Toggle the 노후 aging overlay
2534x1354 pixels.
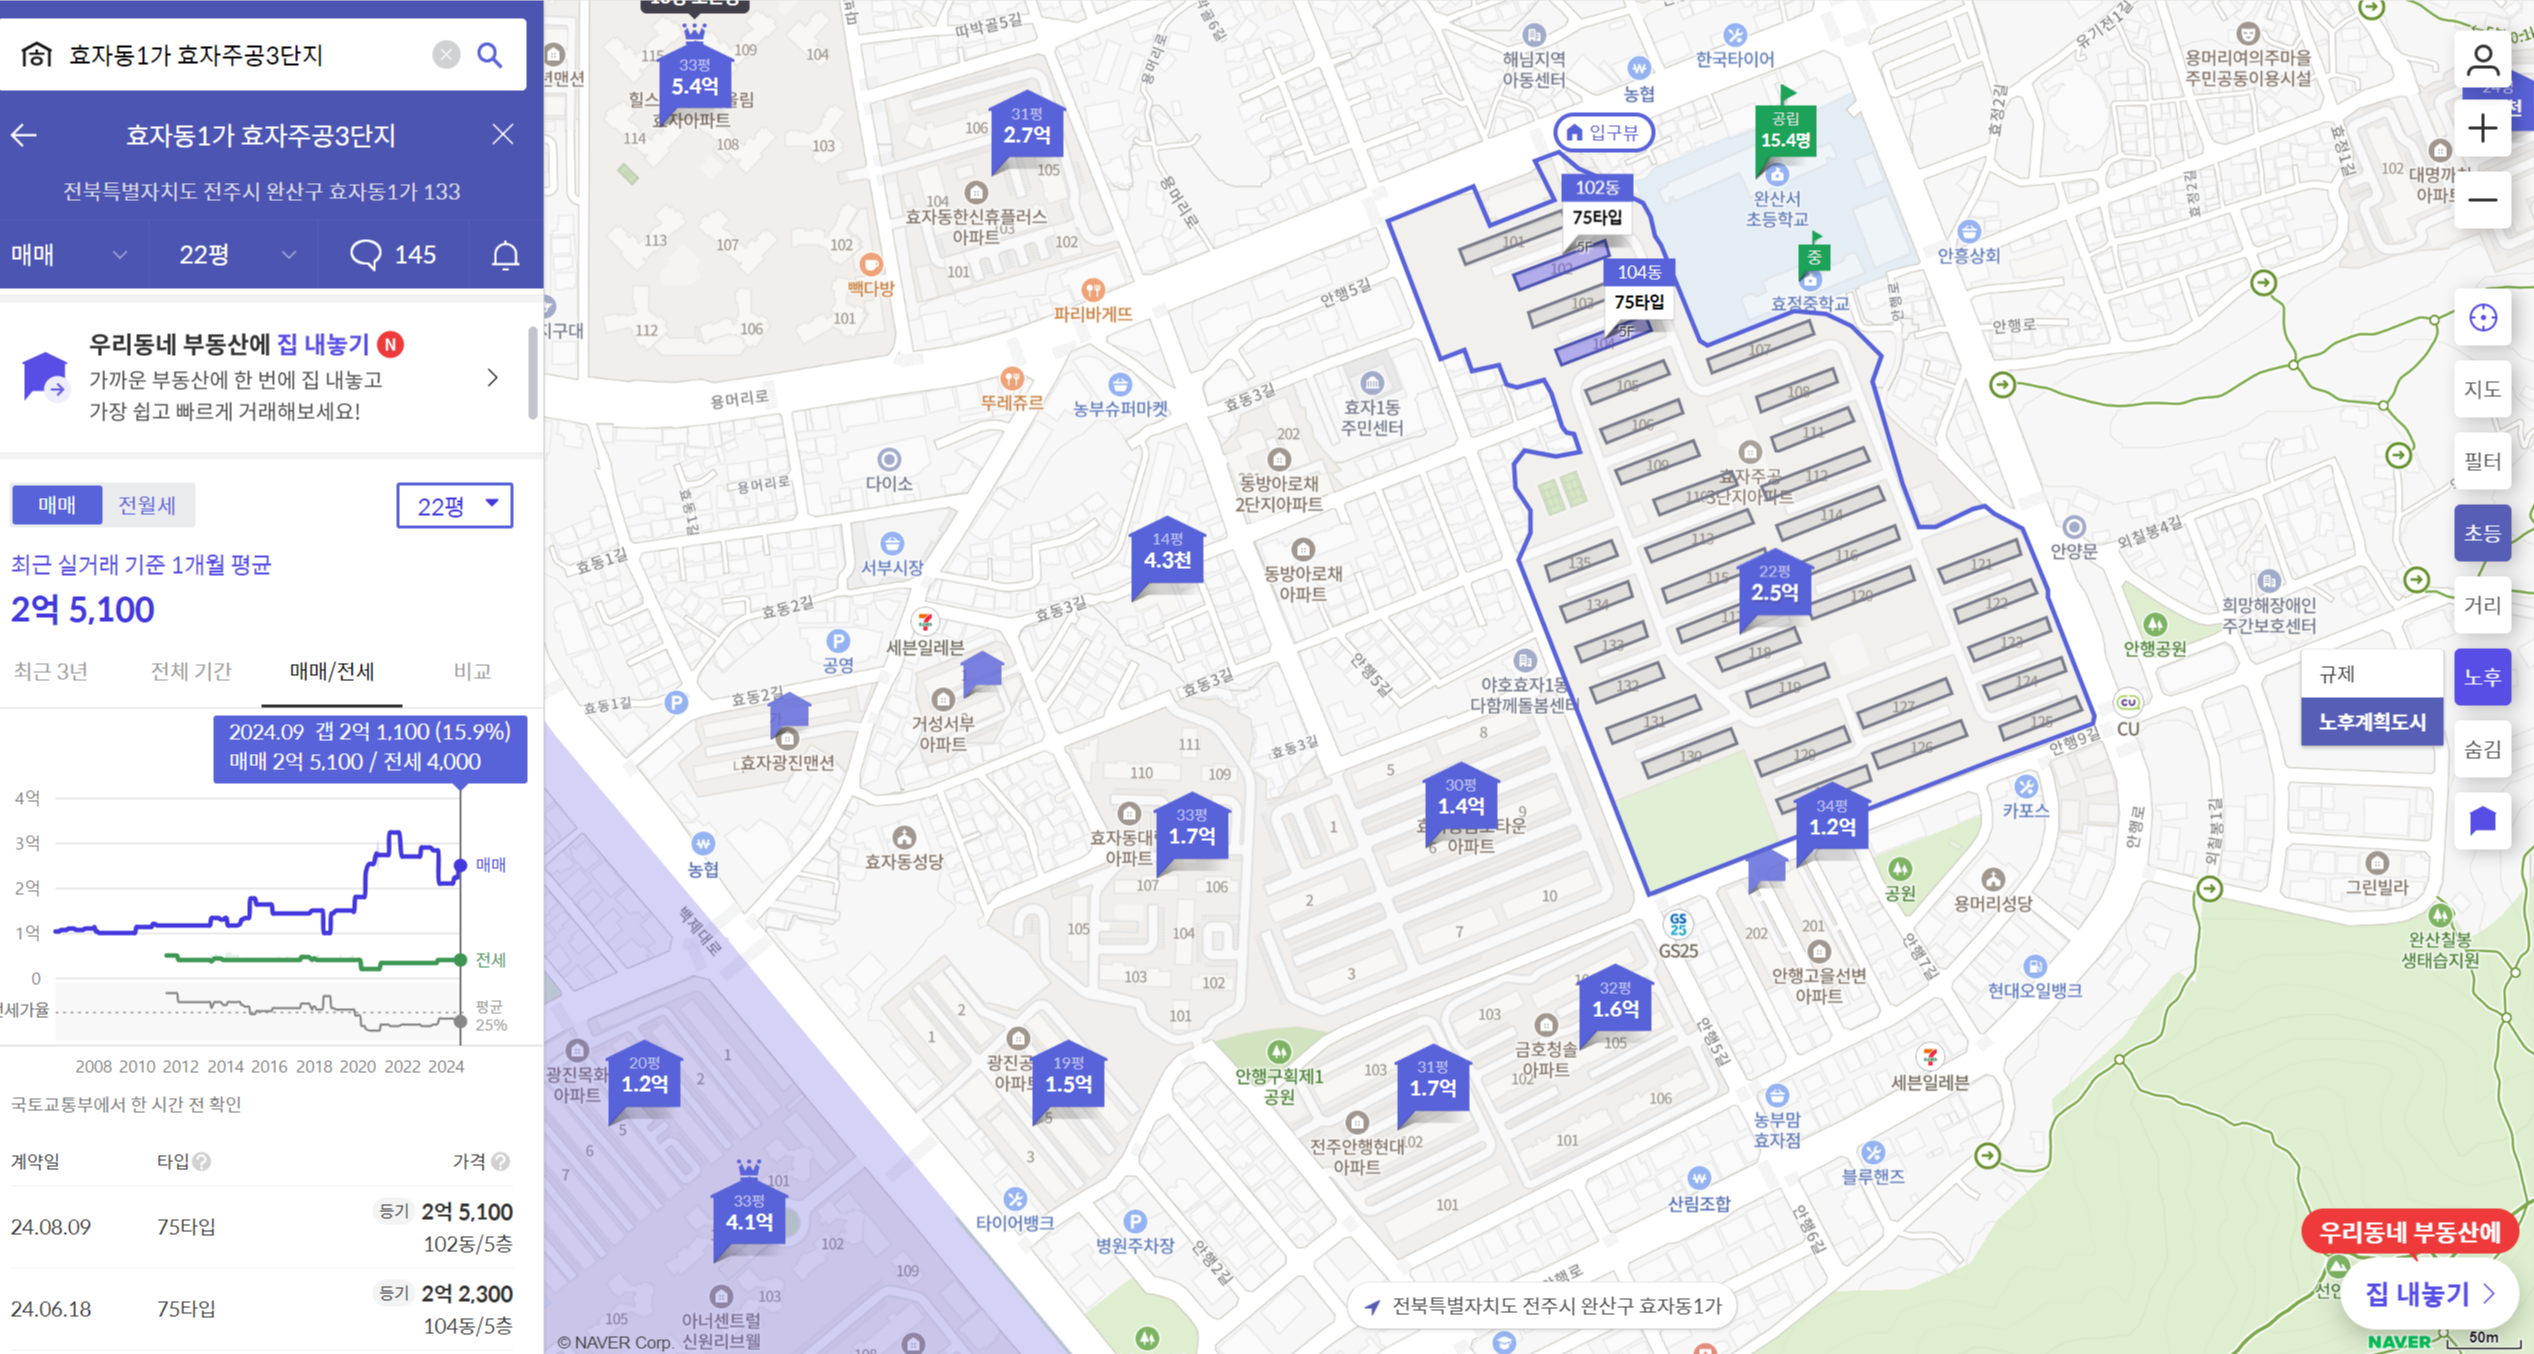[2482, 677]
